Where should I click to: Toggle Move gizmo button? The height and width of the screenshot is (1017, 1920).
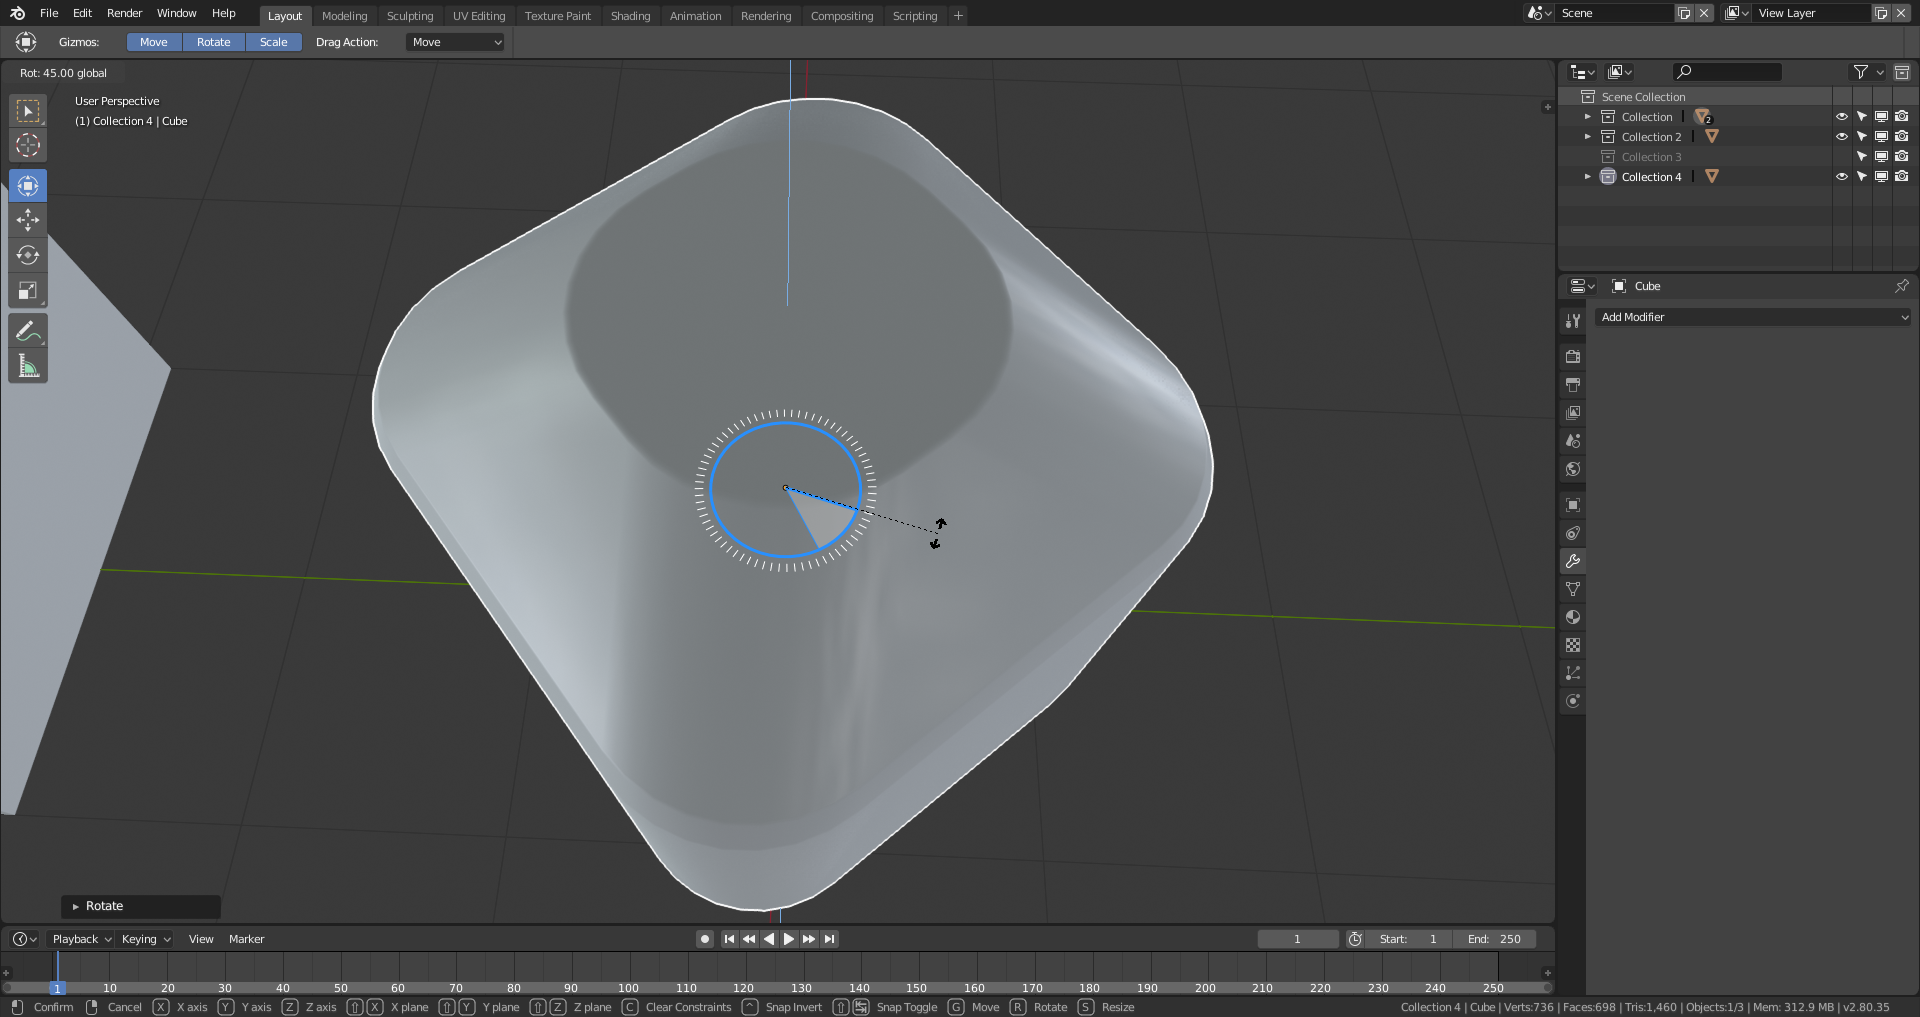point(154,42)
